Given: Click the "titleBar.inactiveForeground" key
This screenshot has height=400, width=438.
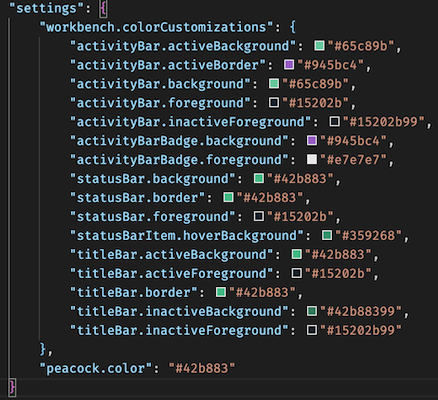Looking at the screenshot, I should click(179, 331).
